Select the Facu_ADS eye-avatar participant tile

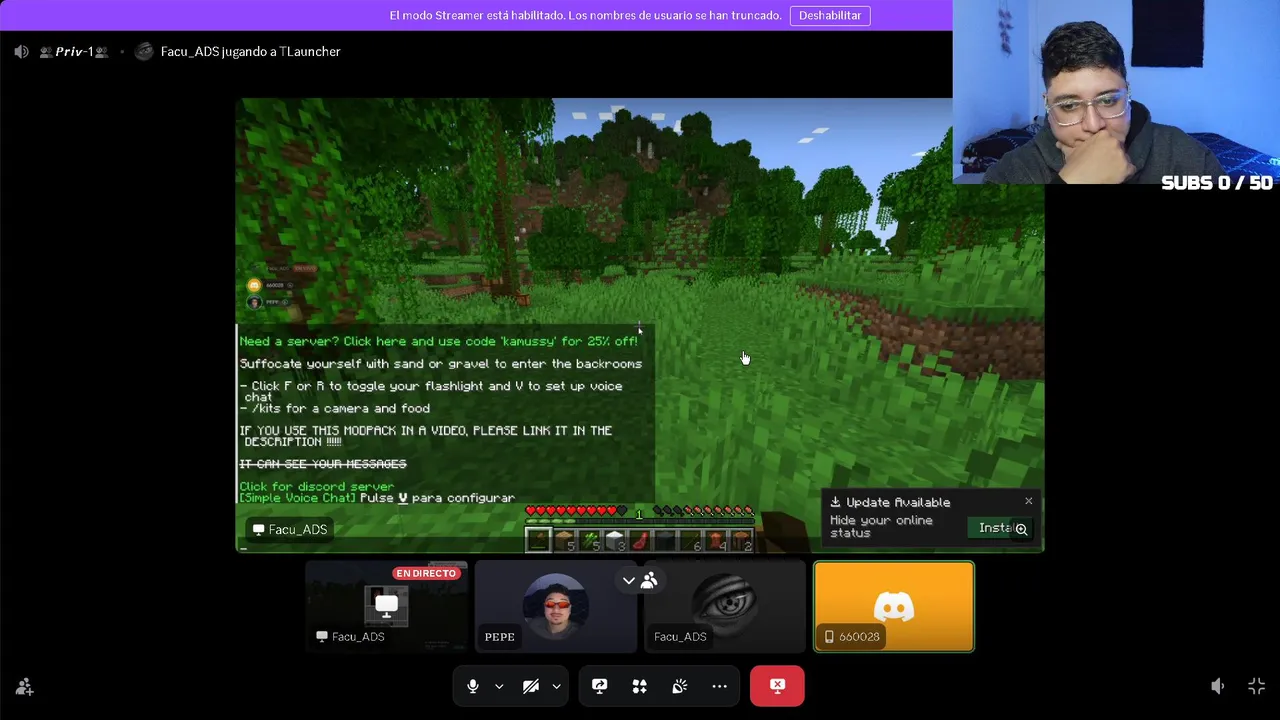(x=725, y=607)
